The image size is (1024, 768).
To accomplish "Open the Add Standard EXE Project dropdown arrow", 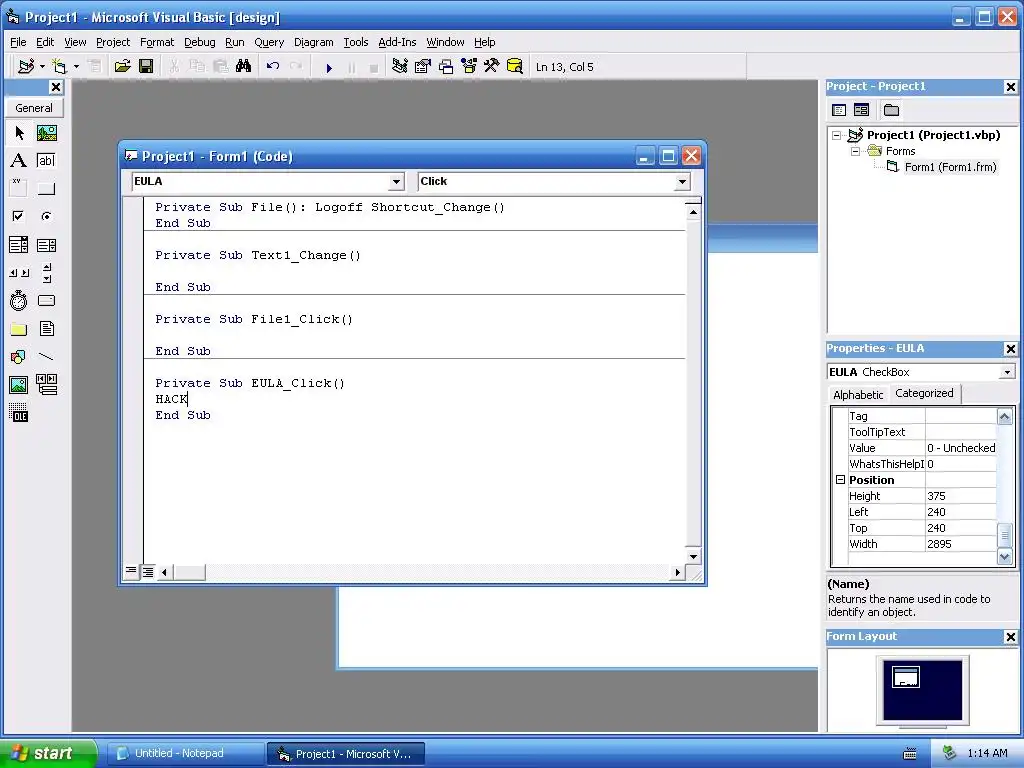I will (42, 66).
